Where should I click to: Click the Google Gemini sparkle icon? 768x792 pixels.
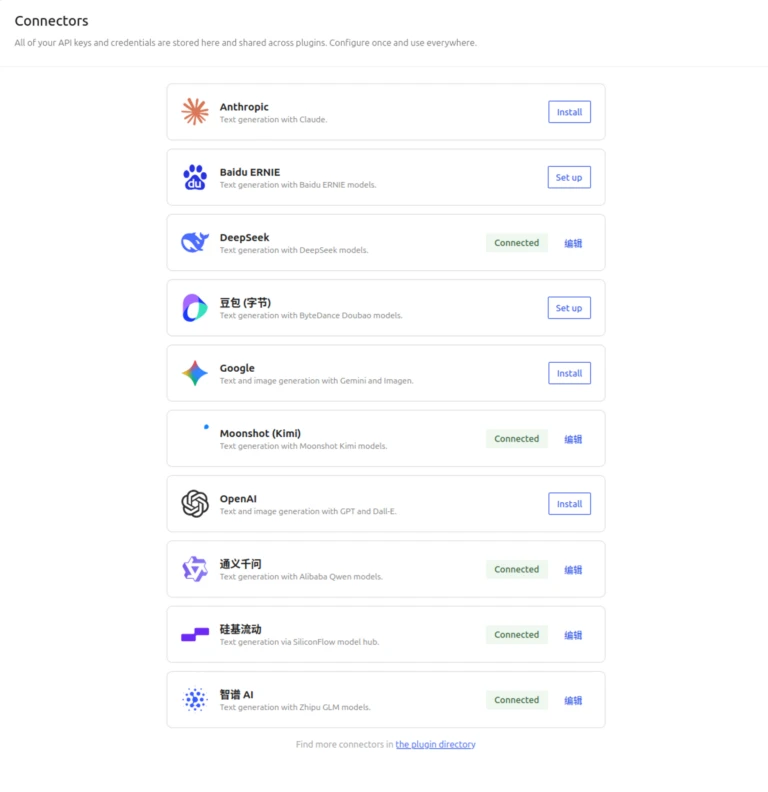(x=195, y=373)
